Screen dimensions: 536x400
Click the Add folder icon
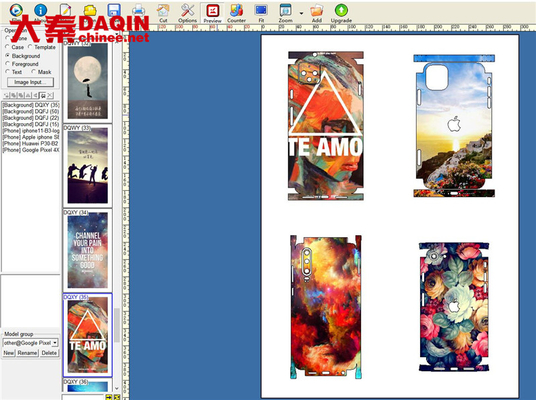tap(317, 13)
